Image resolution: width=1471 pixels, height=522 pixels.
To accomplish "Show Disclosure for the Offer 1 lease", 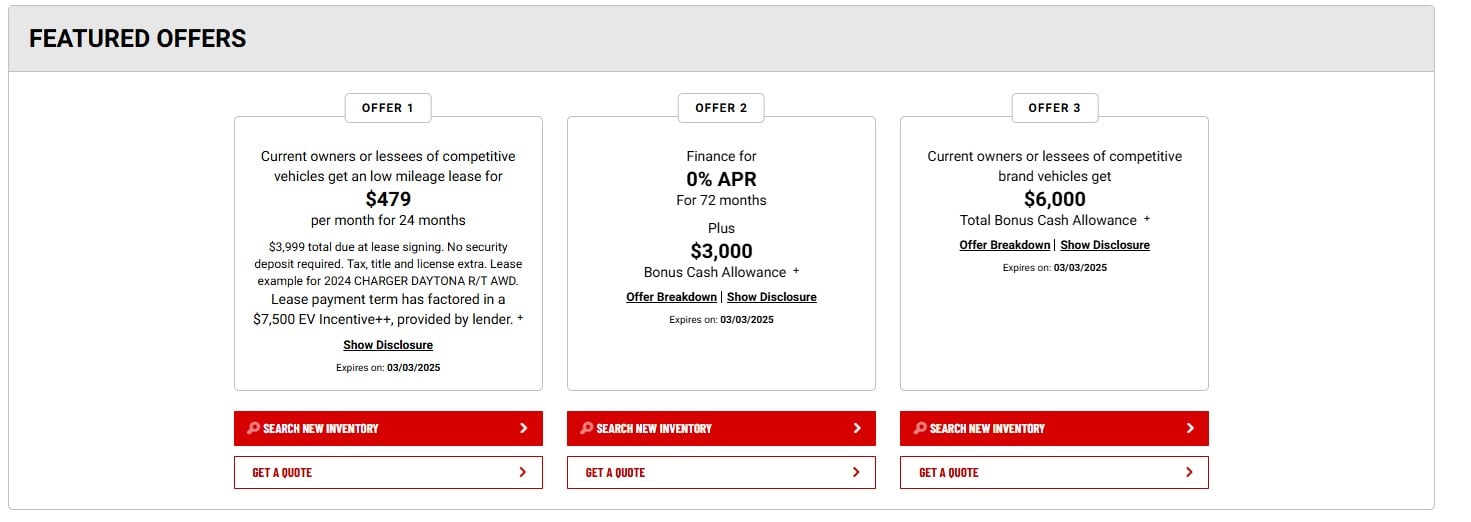I will (x=388, y=345).
